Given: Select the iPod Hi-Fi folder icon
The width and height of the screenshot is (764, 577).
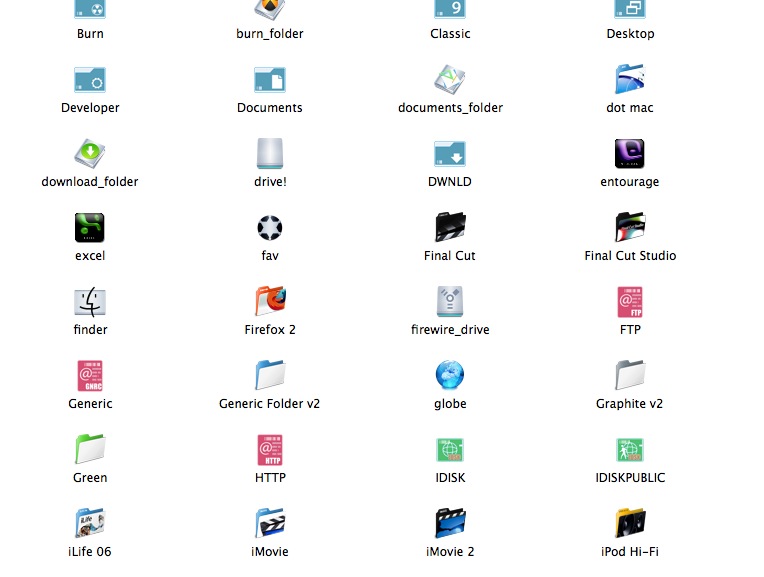Looking at the screenshot, I should pos(630,523).
